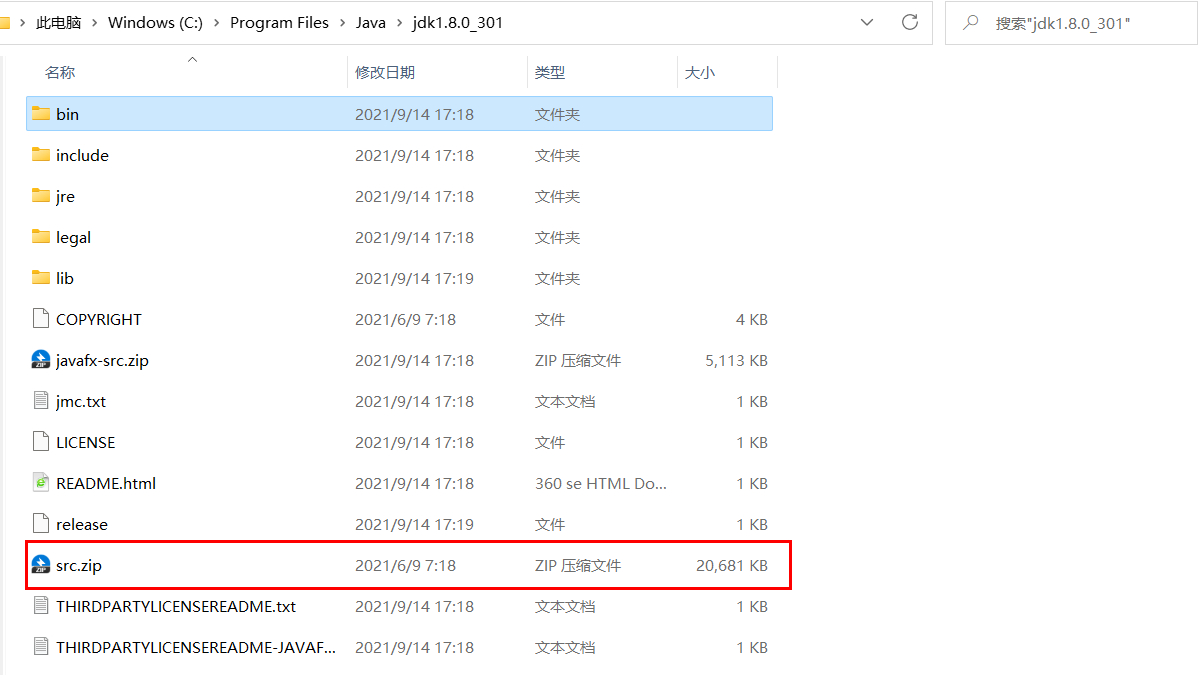Click the 5,113 KB size value
Screen dimensions: 1204x675
click(x=736, y=360)
